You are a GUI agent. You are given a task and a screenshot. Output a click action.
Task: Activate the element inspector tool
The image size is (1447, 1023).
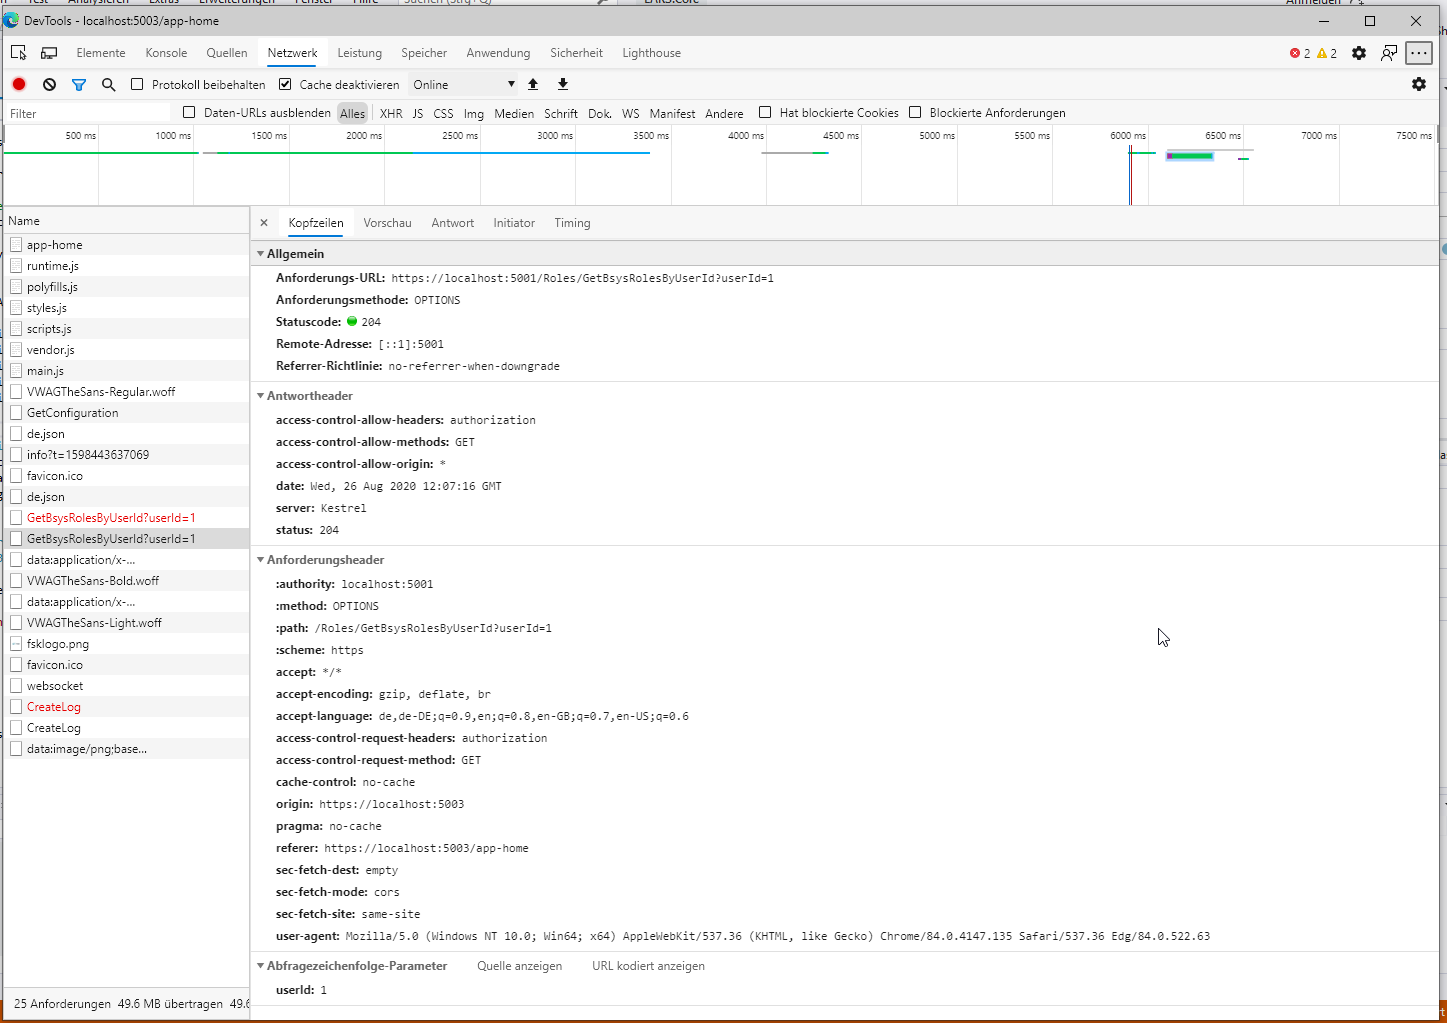[18, 52]
